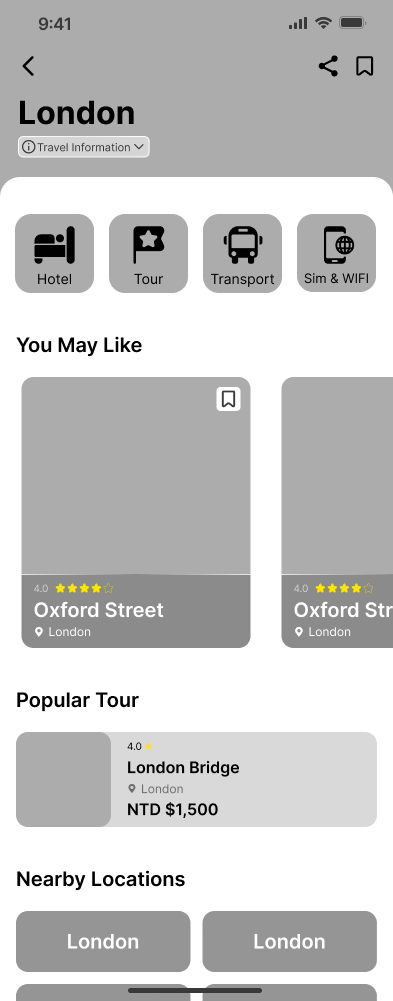Viewport: 393px width, 1001px height.
Task: Tap the back arrow icon
Action: pos(28,66)
